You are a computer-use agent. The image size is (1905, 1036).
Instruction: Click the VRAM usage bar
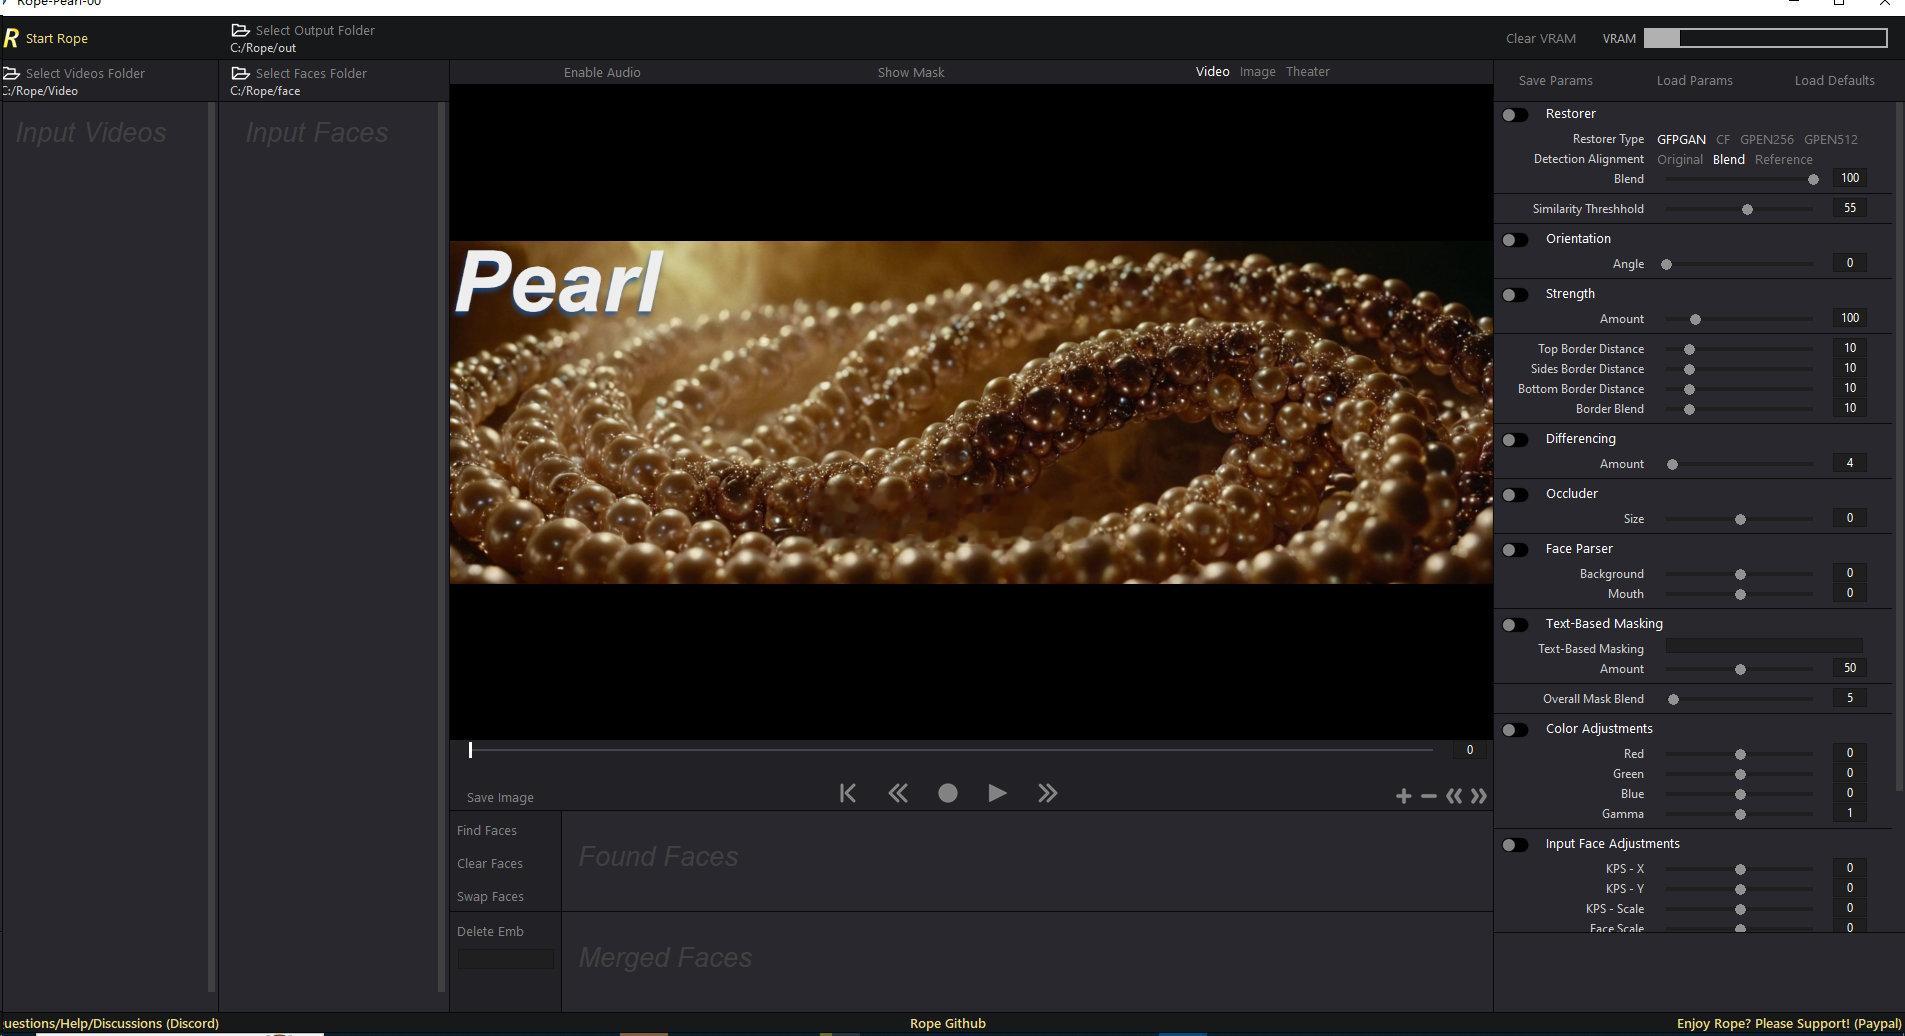tap(1765, 38)
